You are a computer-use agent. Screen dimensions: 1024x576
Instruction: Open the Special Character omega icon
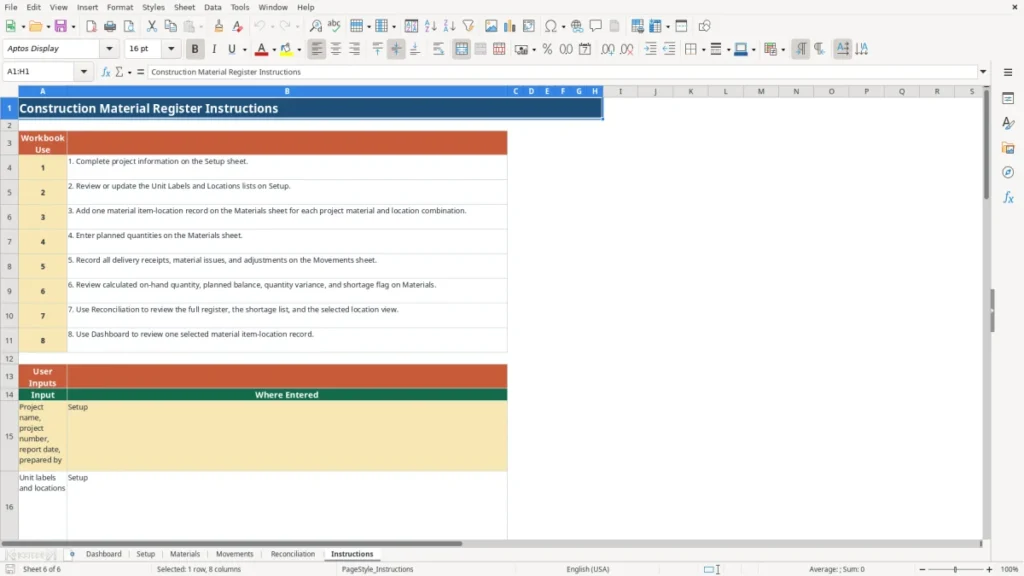[551, 26]
